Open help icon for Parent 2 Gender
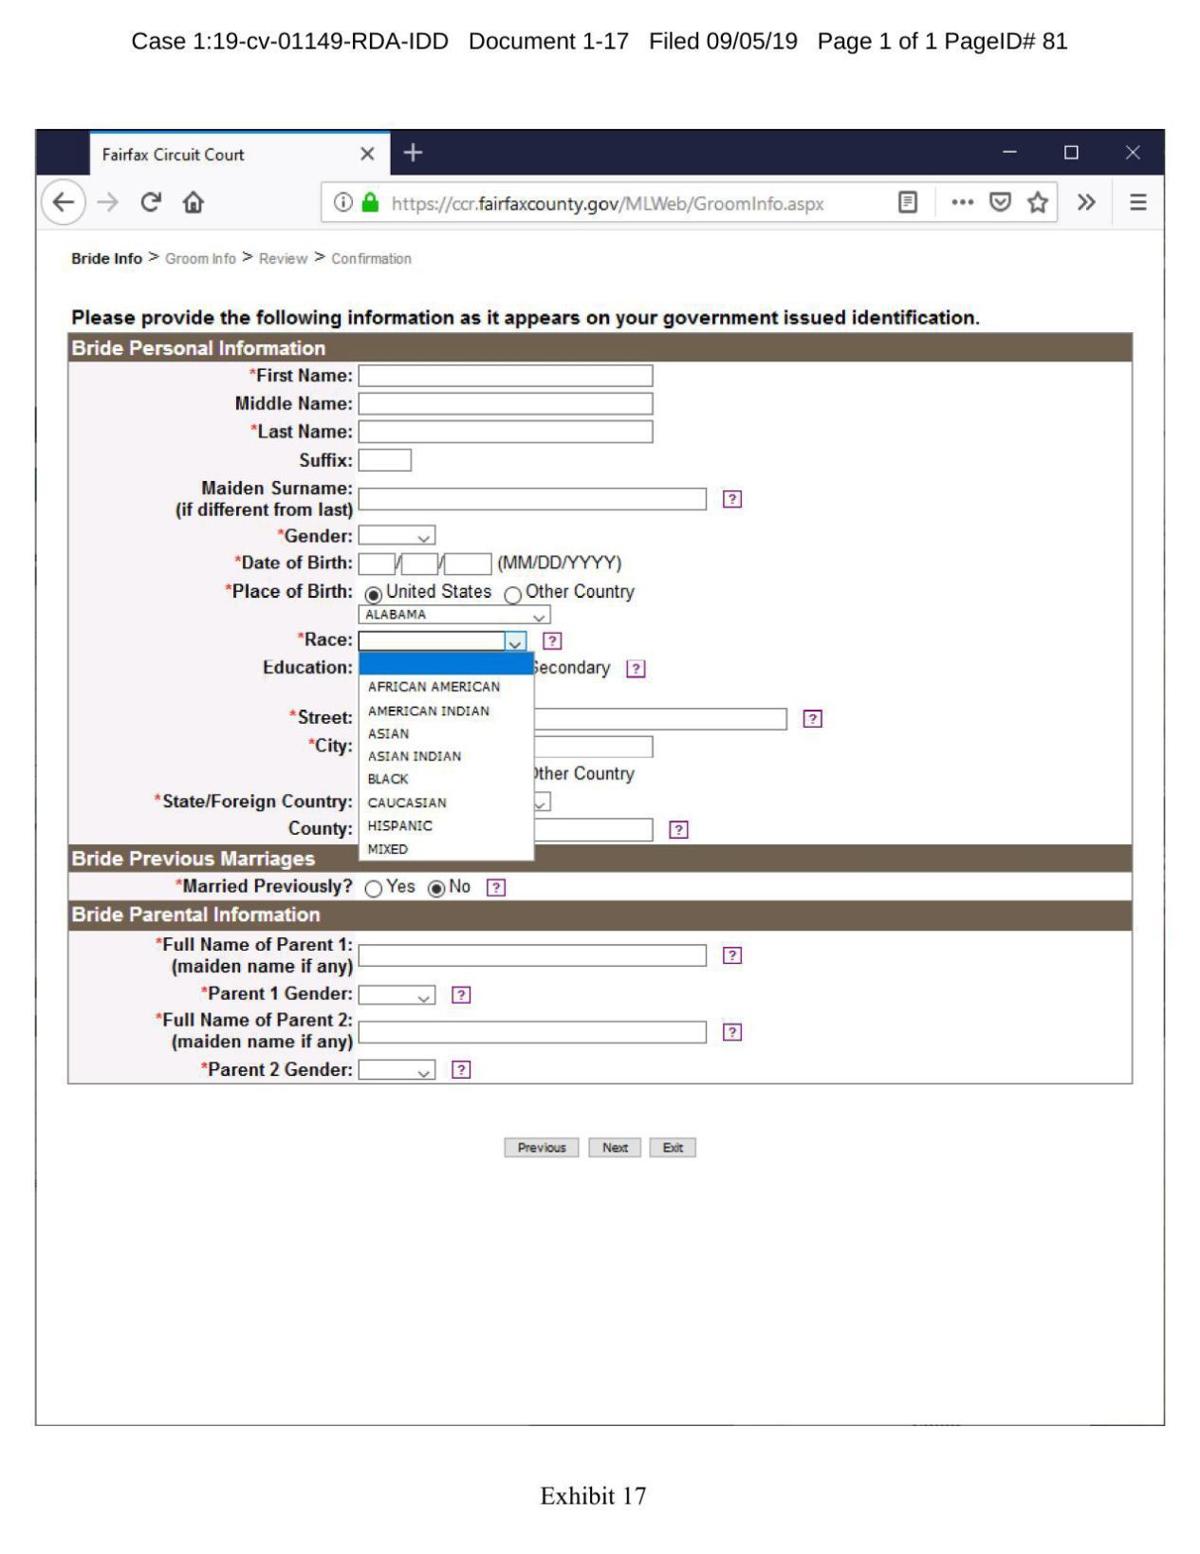The height and width of the screenshot is (1554, 1200). pyautogui.click(x=461, y=1070)
